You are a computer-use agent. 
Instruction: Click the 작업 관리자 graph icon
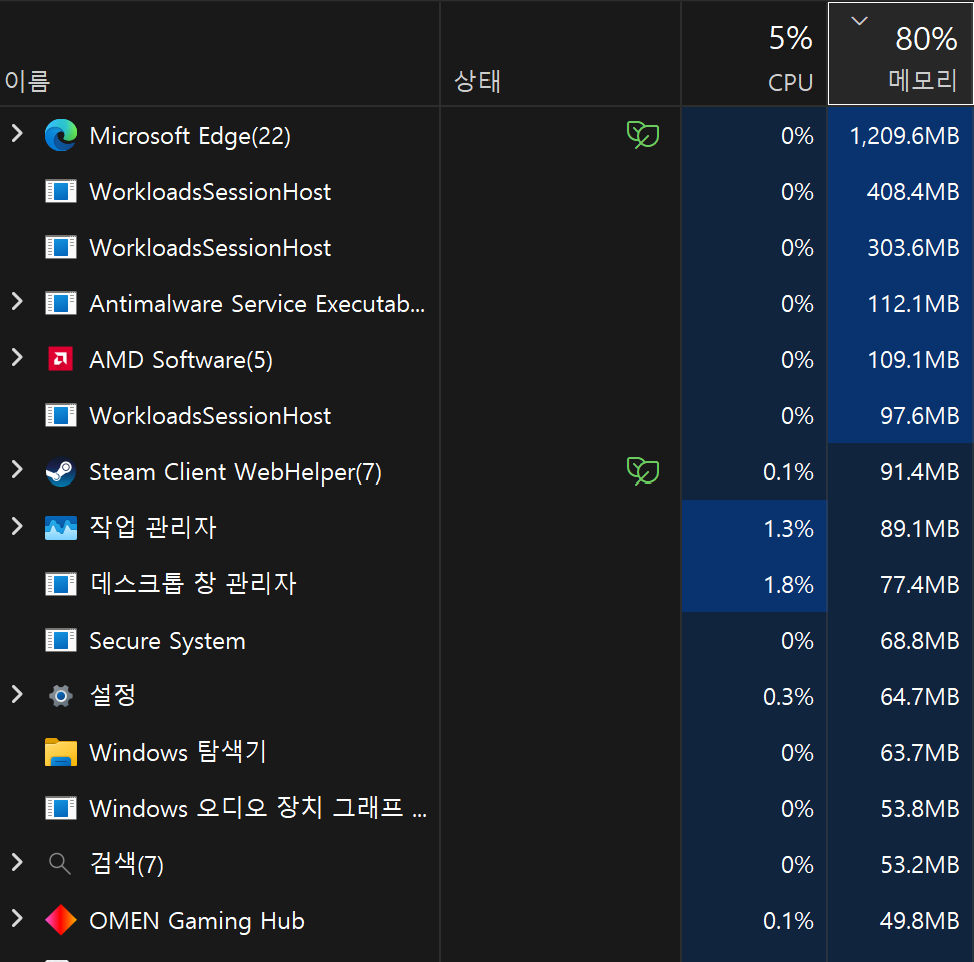61,528
